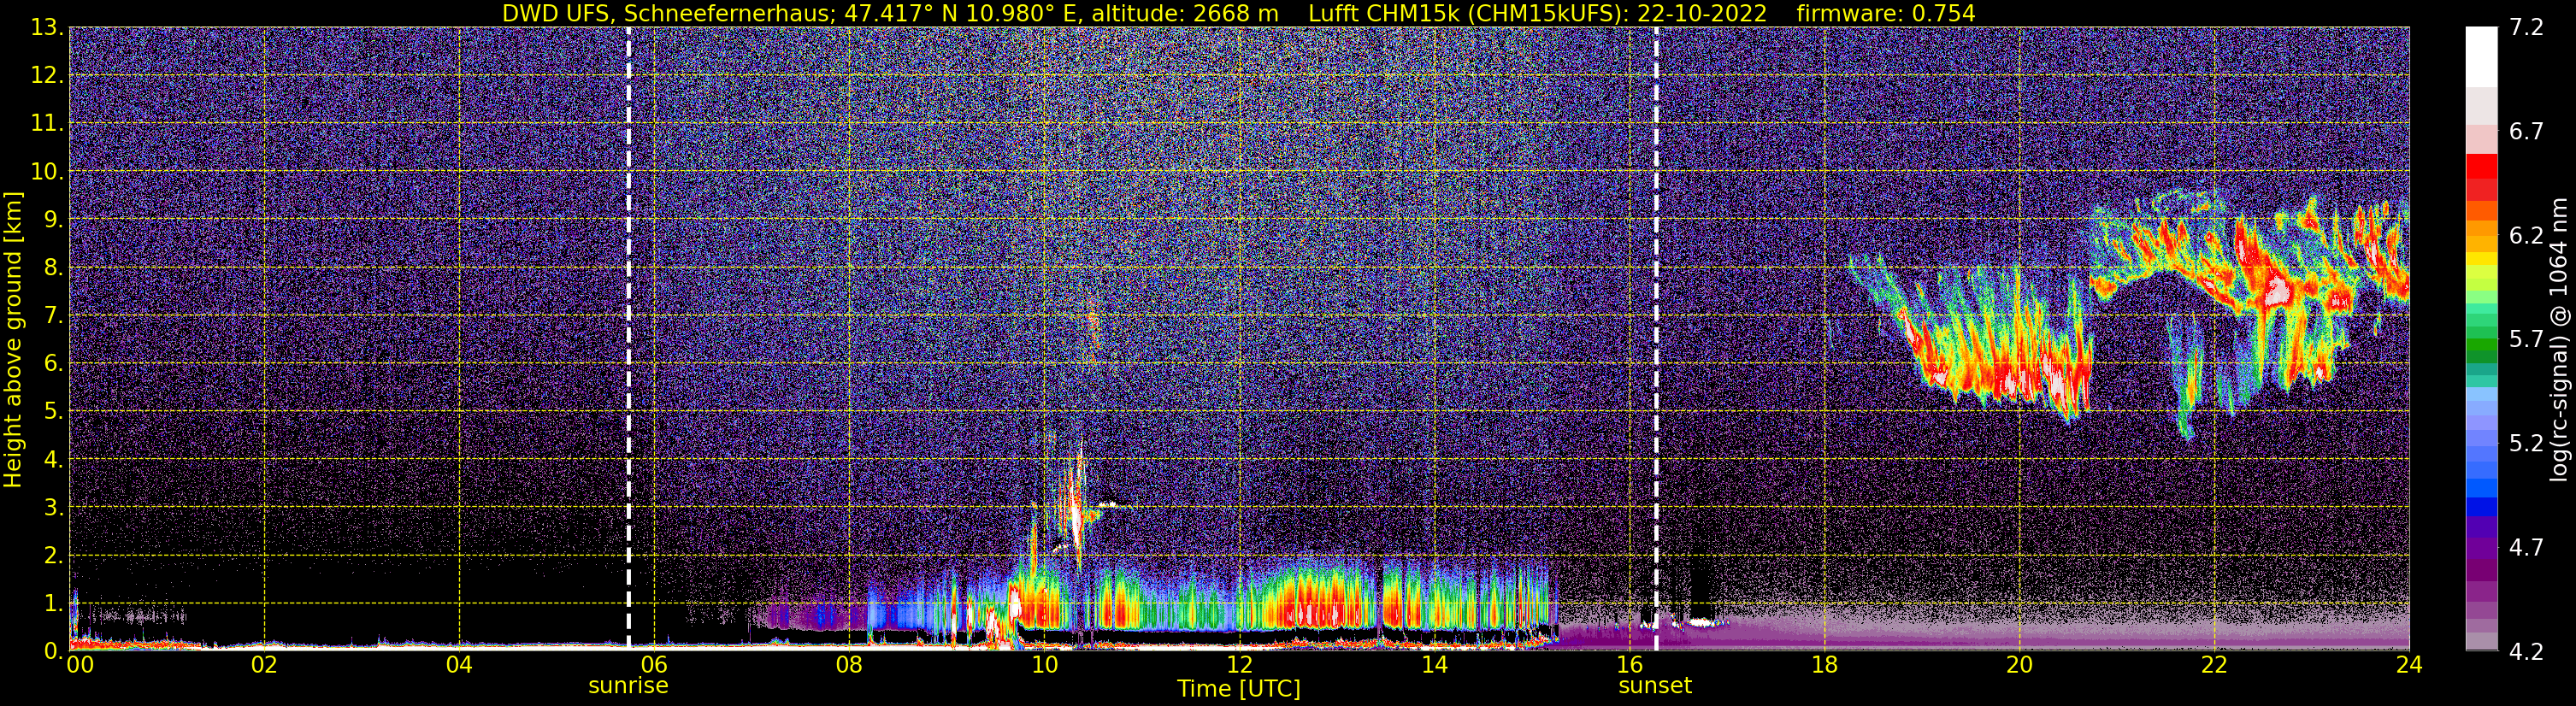Click the 'sunrise' label below the axis

[x=628, y=686]
